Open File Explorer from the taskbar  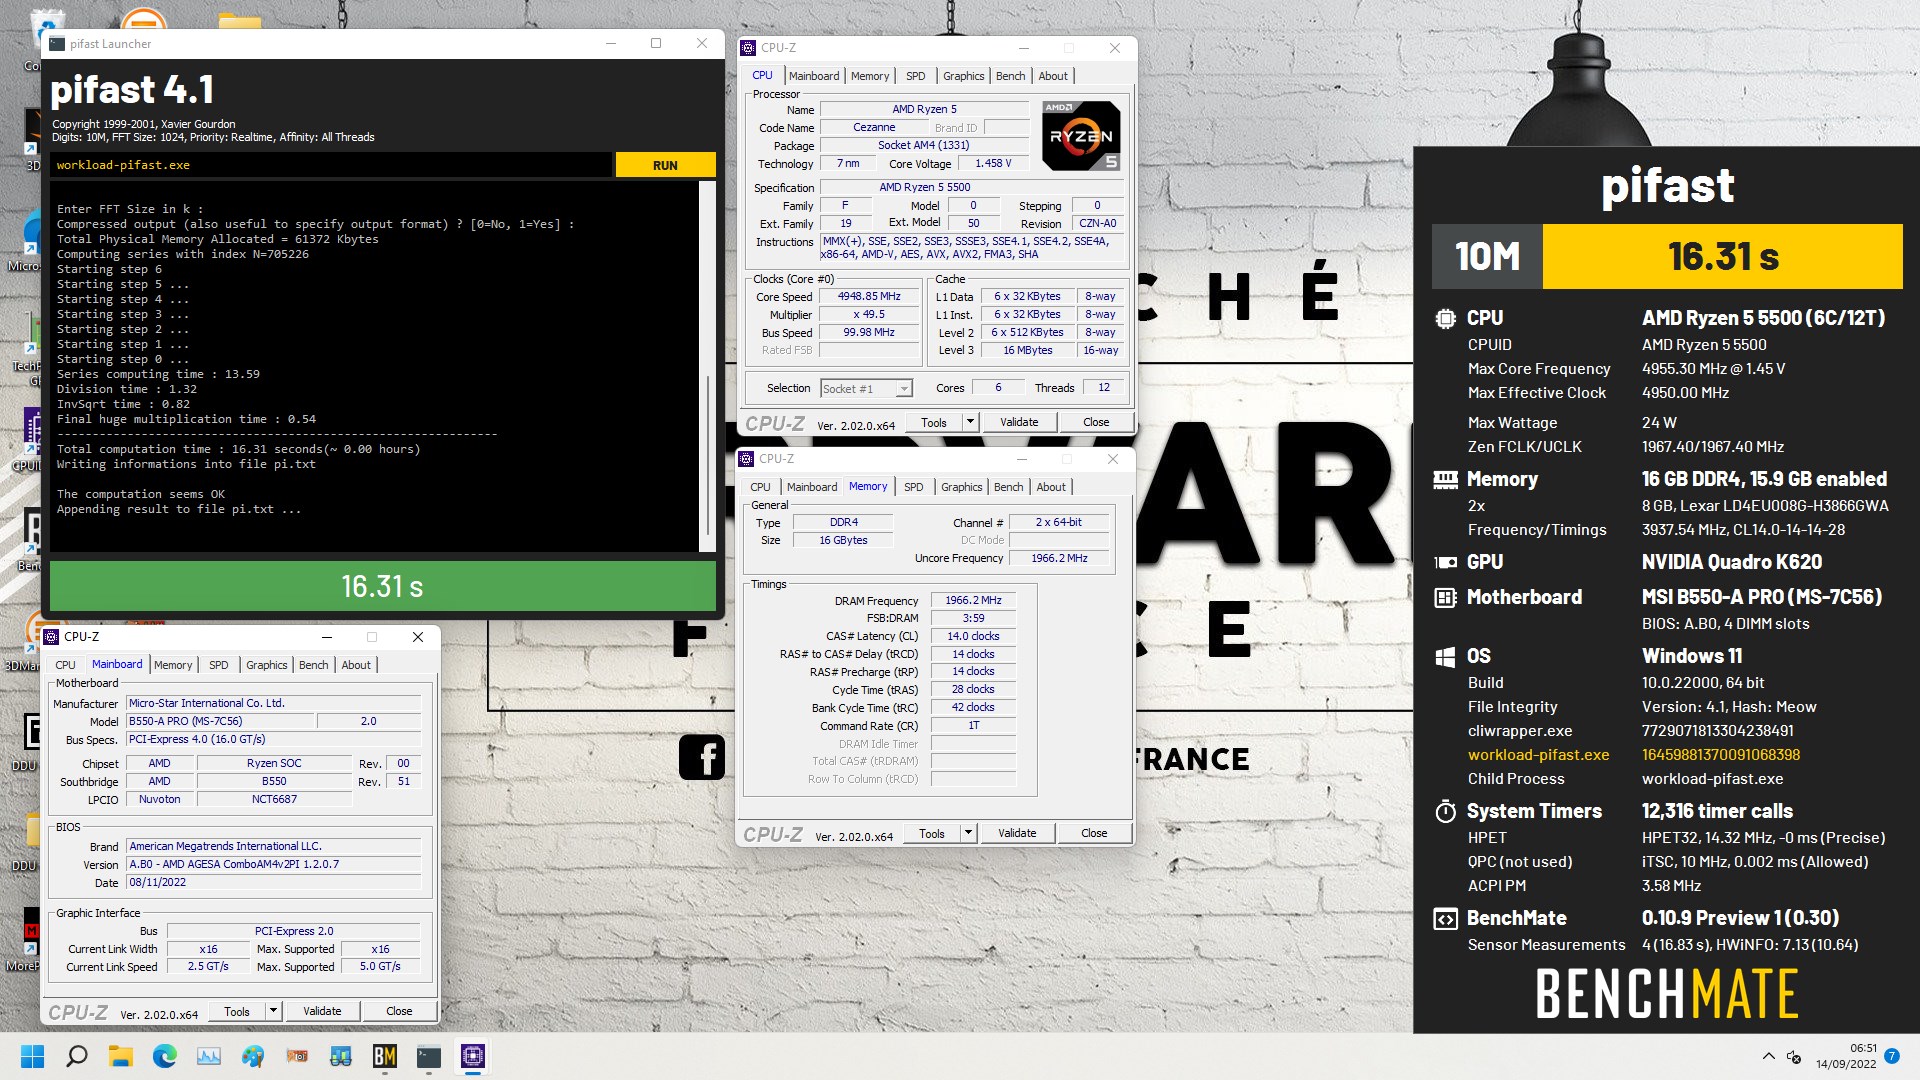[121, 1056]
